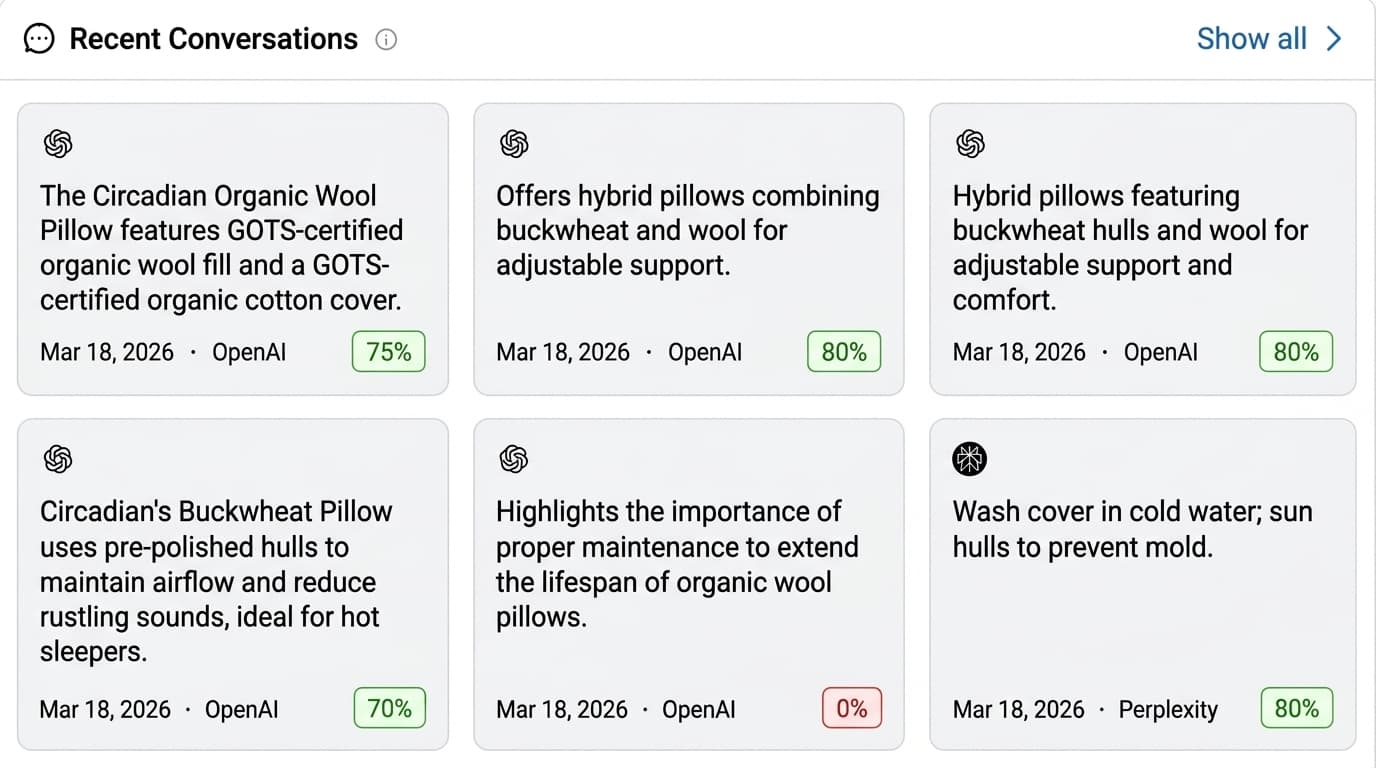
Task: Select the 'Hybrid pillows featuring buckwheat hulls' conversation
Action: tap(1130, 248)
